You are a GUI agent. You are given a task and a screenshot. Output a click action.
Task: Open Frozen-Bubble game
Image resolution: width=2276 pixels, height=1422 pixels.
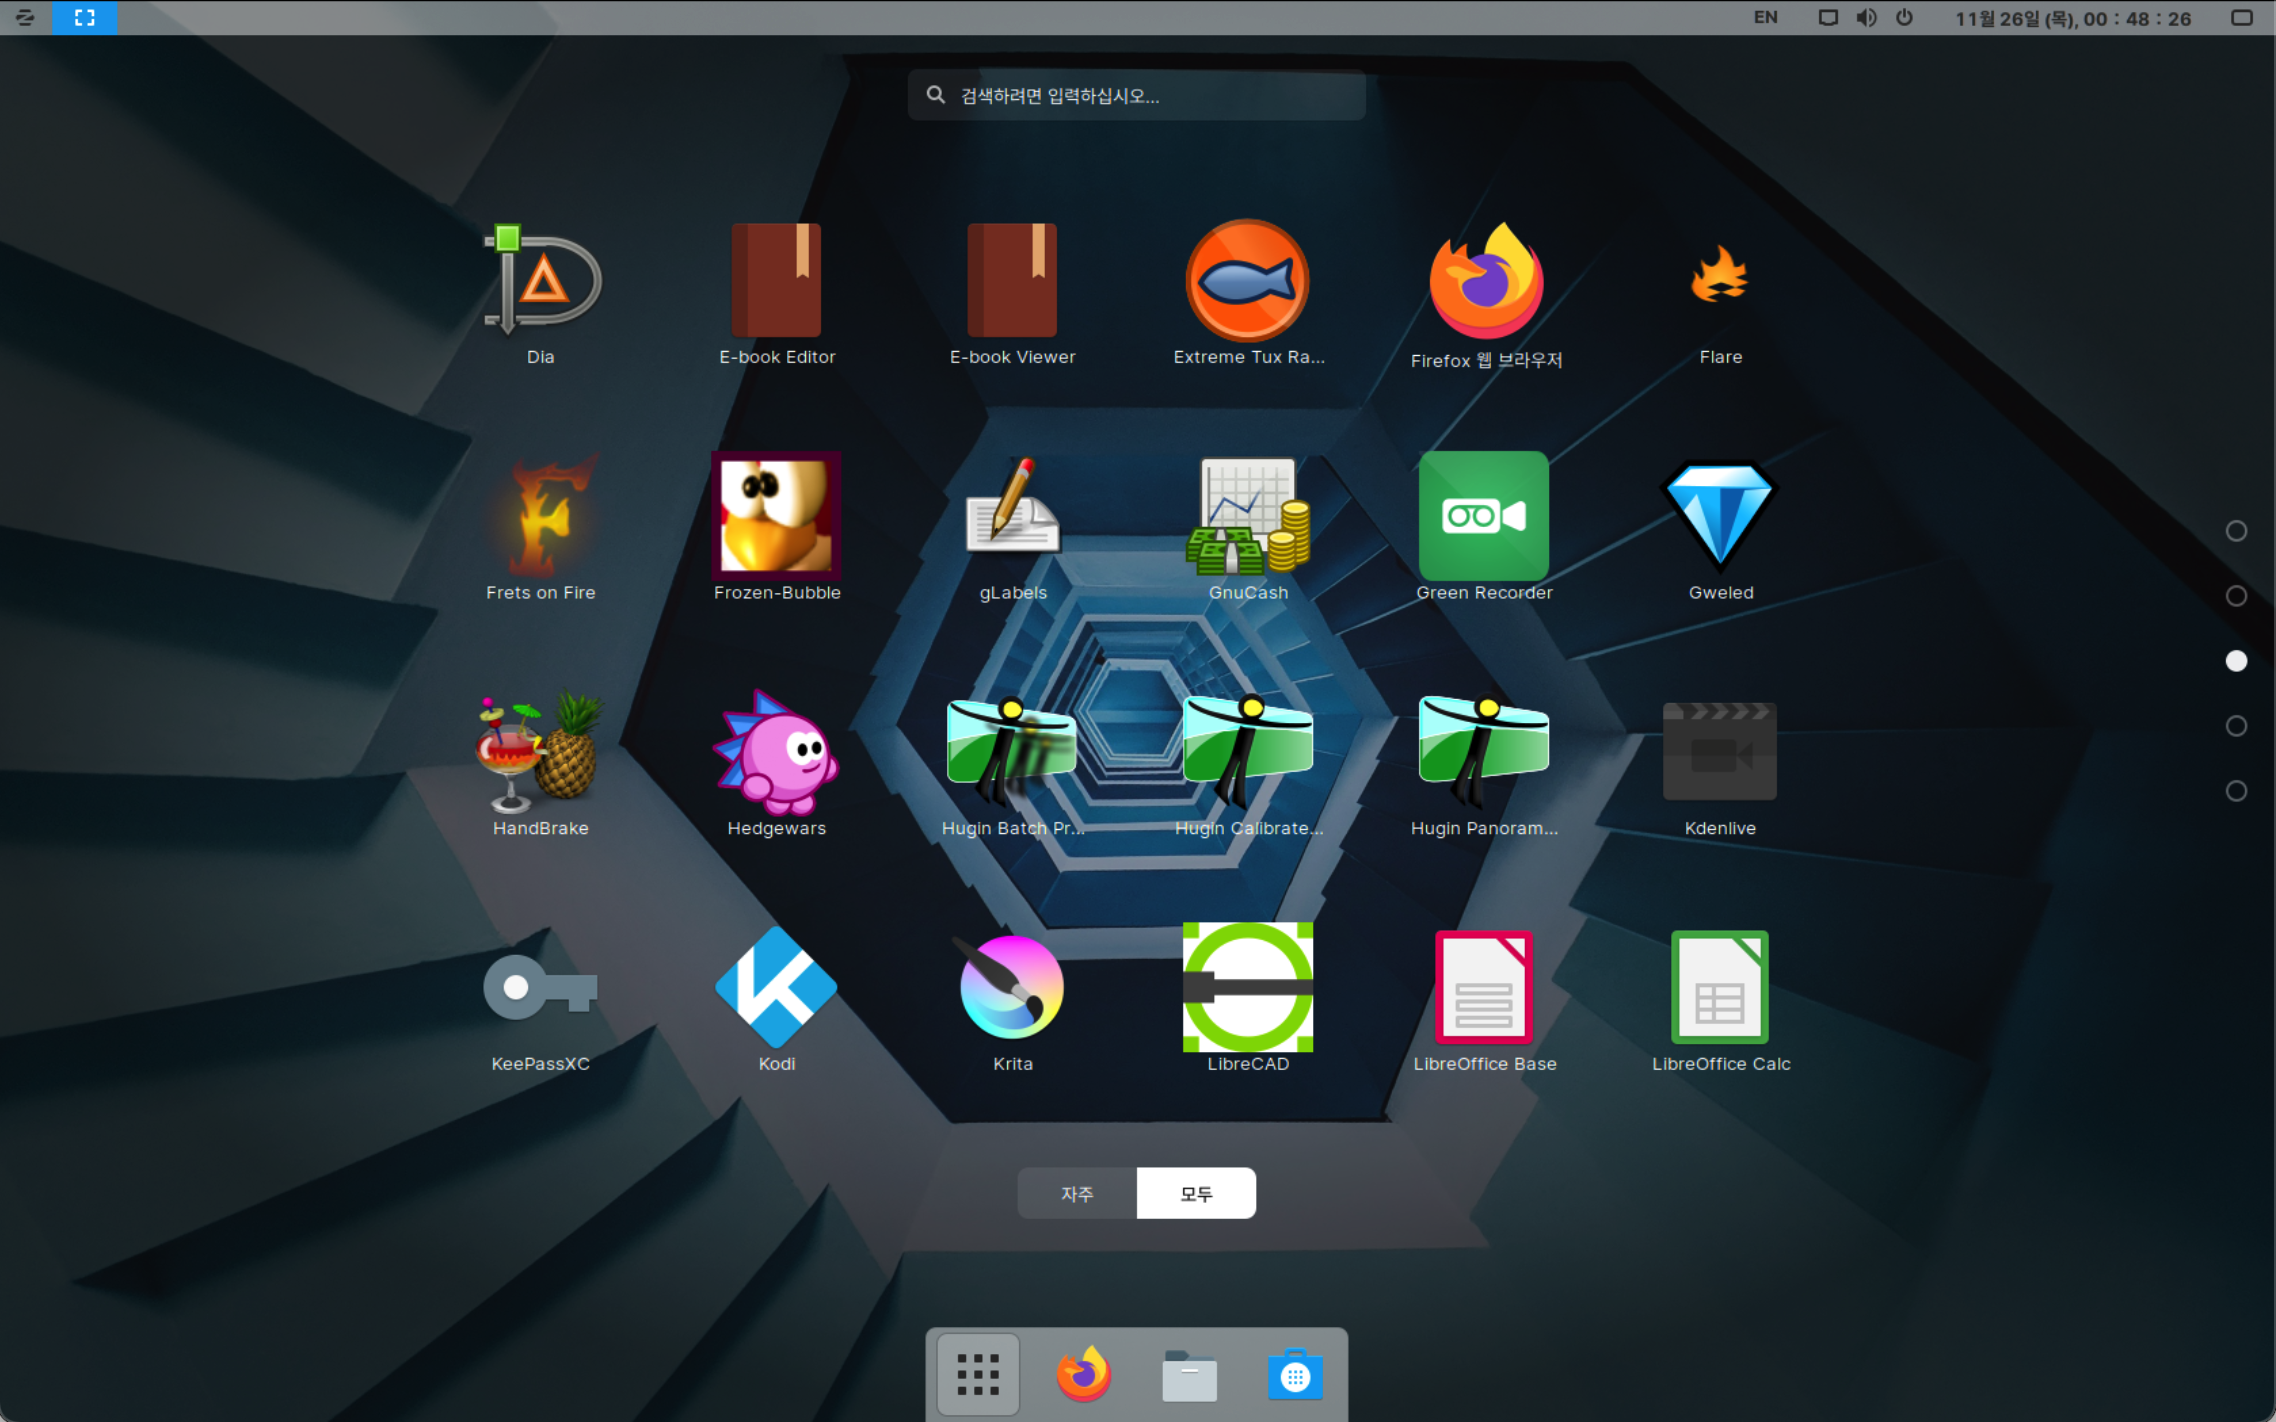click(777, 529)
